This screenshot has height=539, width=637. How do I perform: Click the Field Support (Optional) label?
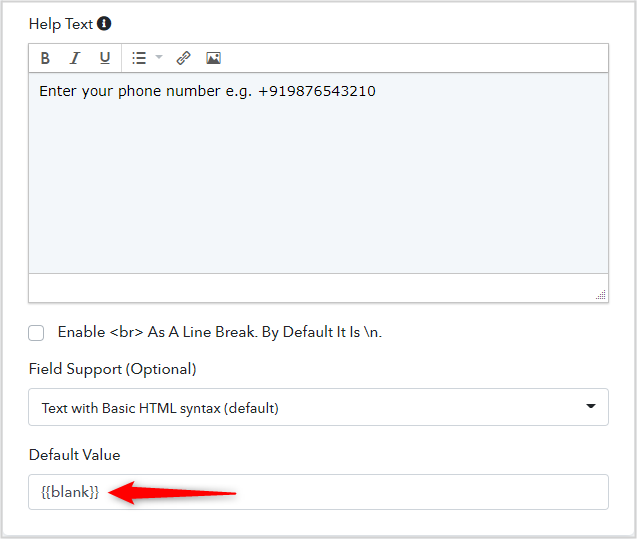pos(113,369)
